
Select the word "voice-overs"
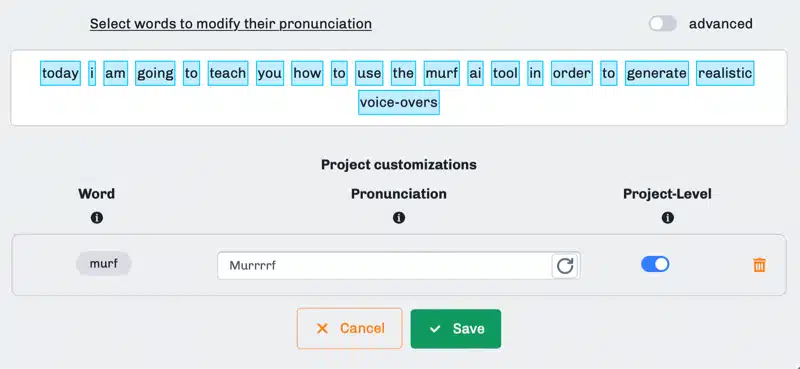click(398, 102)
